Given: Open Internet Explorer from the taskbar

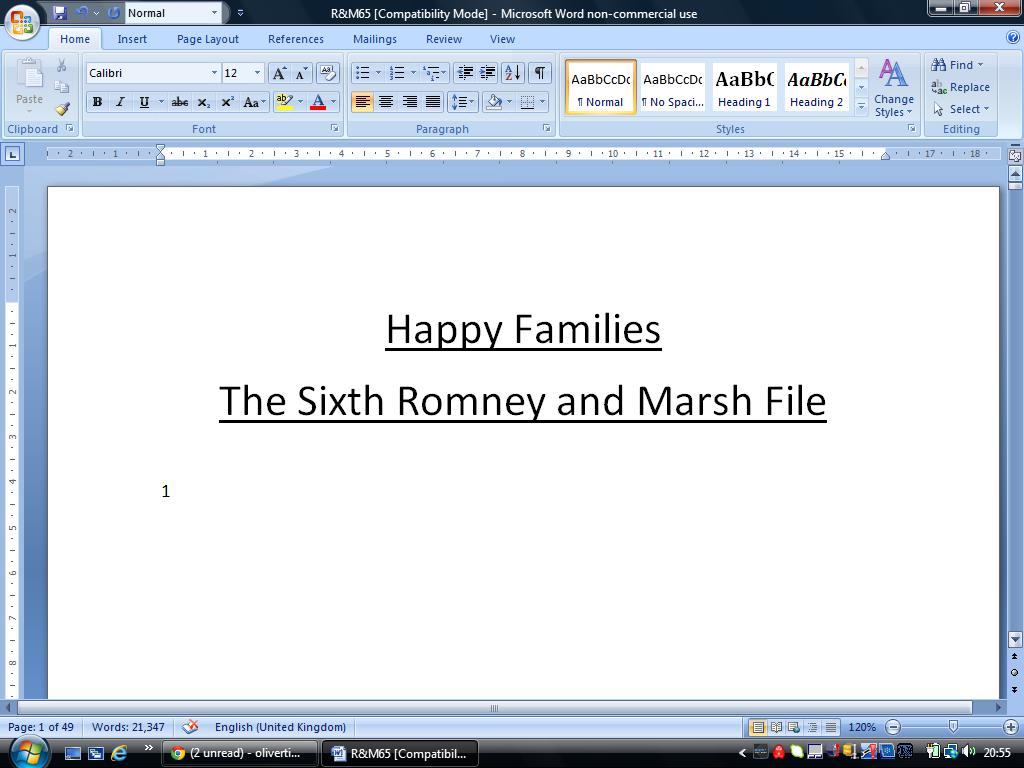Looking at the screenshot, I should [119, 753].
